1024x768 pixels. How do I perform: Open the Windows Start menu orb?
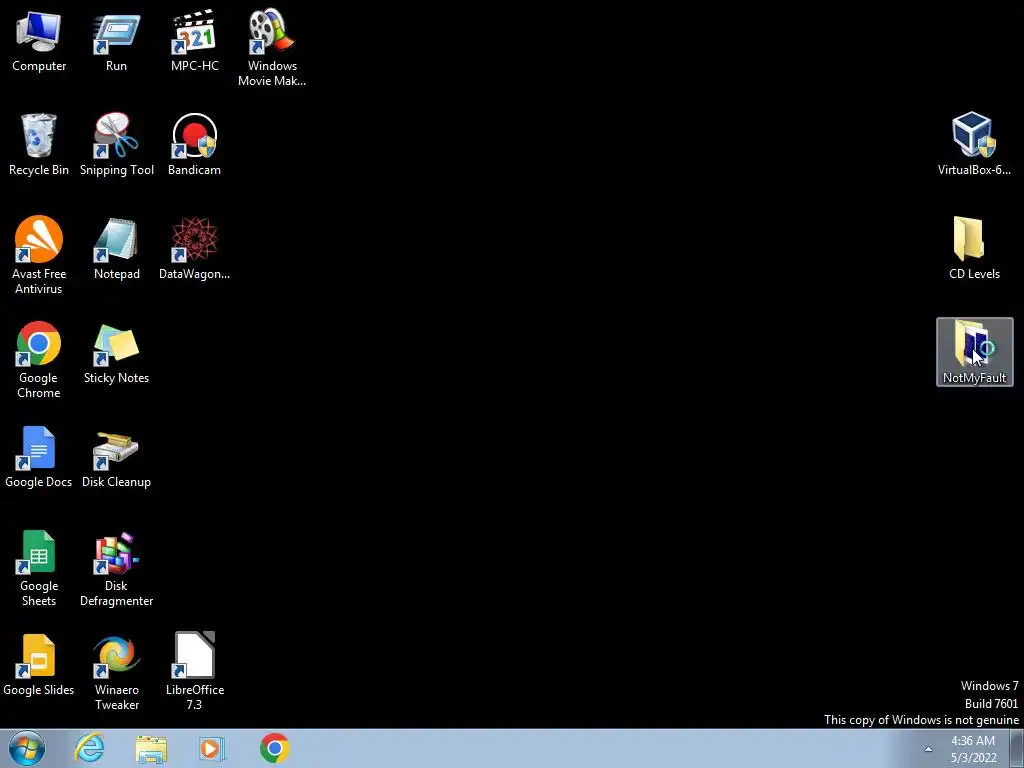tap(27, 748)
